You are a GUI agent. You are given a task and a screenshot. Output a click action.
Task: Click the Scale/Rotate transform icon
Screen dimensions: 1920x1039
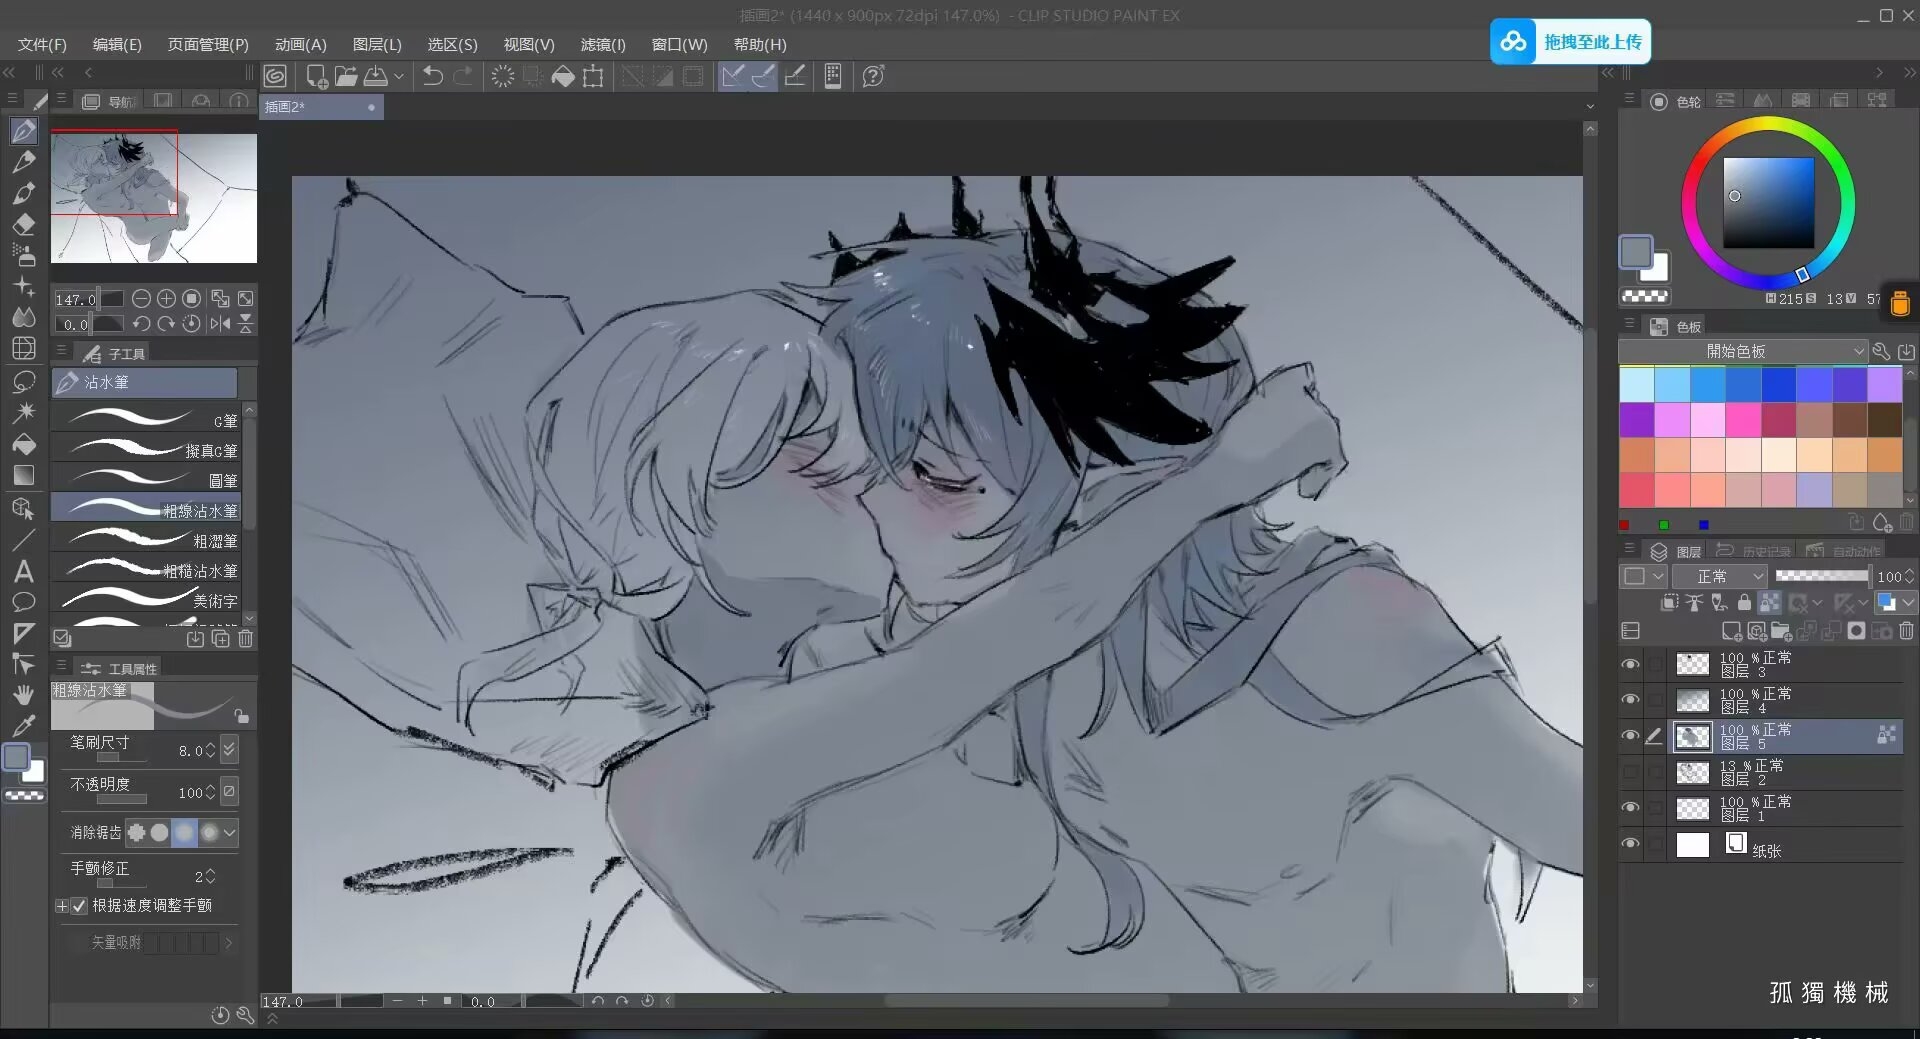[x=593, y=76]
